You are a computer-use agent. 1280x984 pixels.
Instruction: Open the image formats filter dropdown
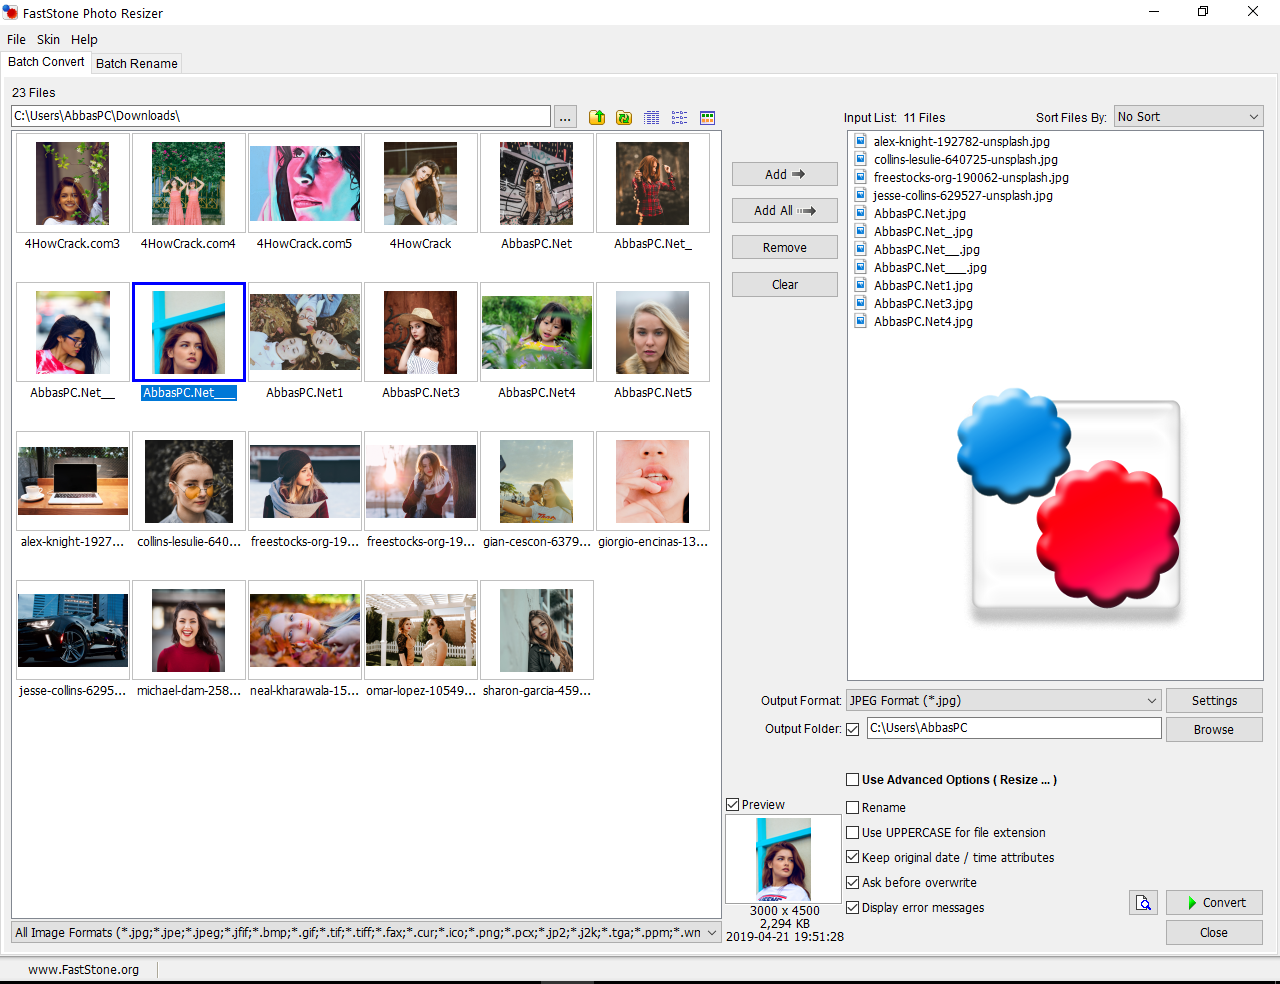712,933
